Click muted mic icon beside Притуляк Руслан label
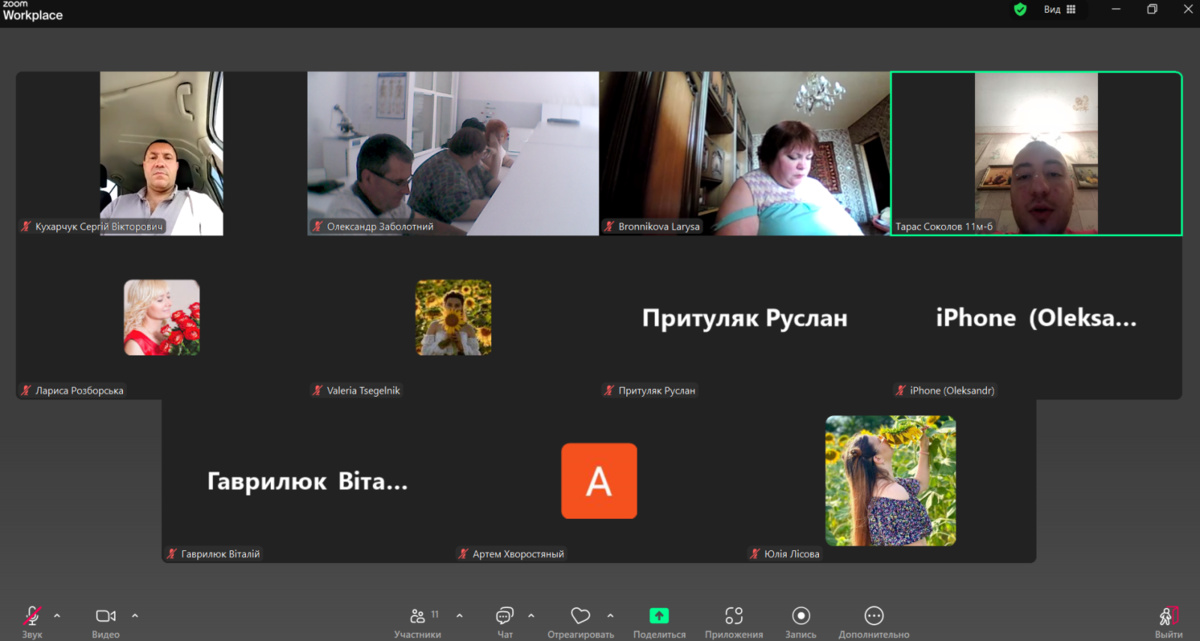Viewport: 1200px width, 641px height. pos(609,391)
